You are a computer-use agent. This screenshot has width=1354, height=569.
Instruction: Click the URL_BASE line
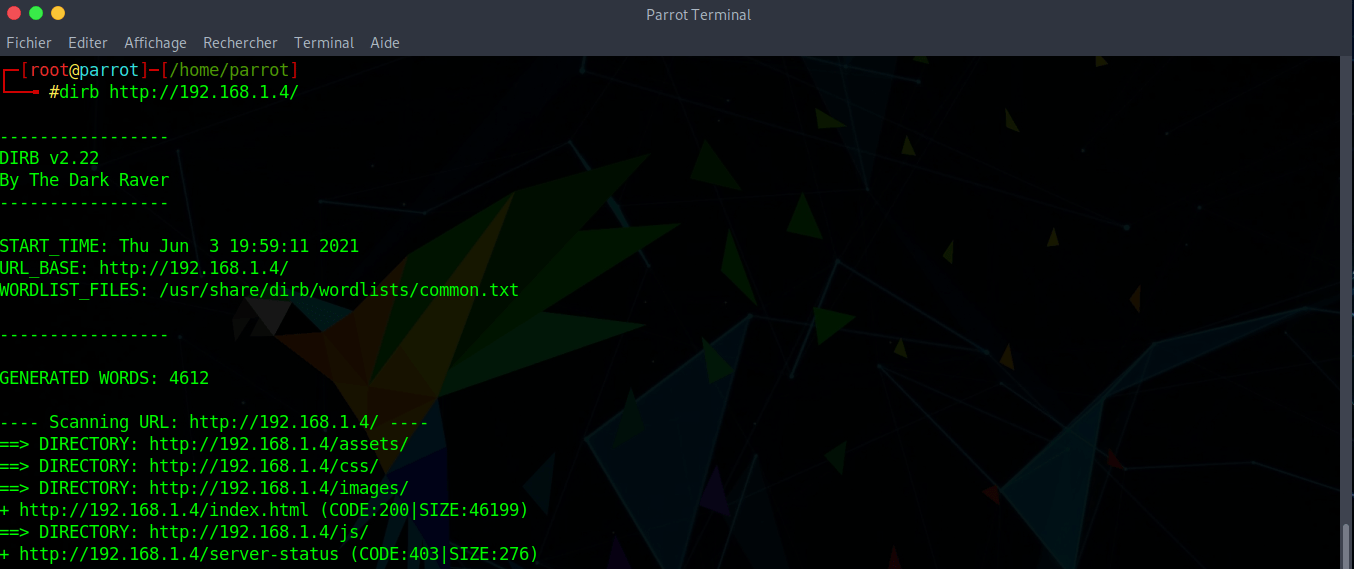tap(144, 268)
